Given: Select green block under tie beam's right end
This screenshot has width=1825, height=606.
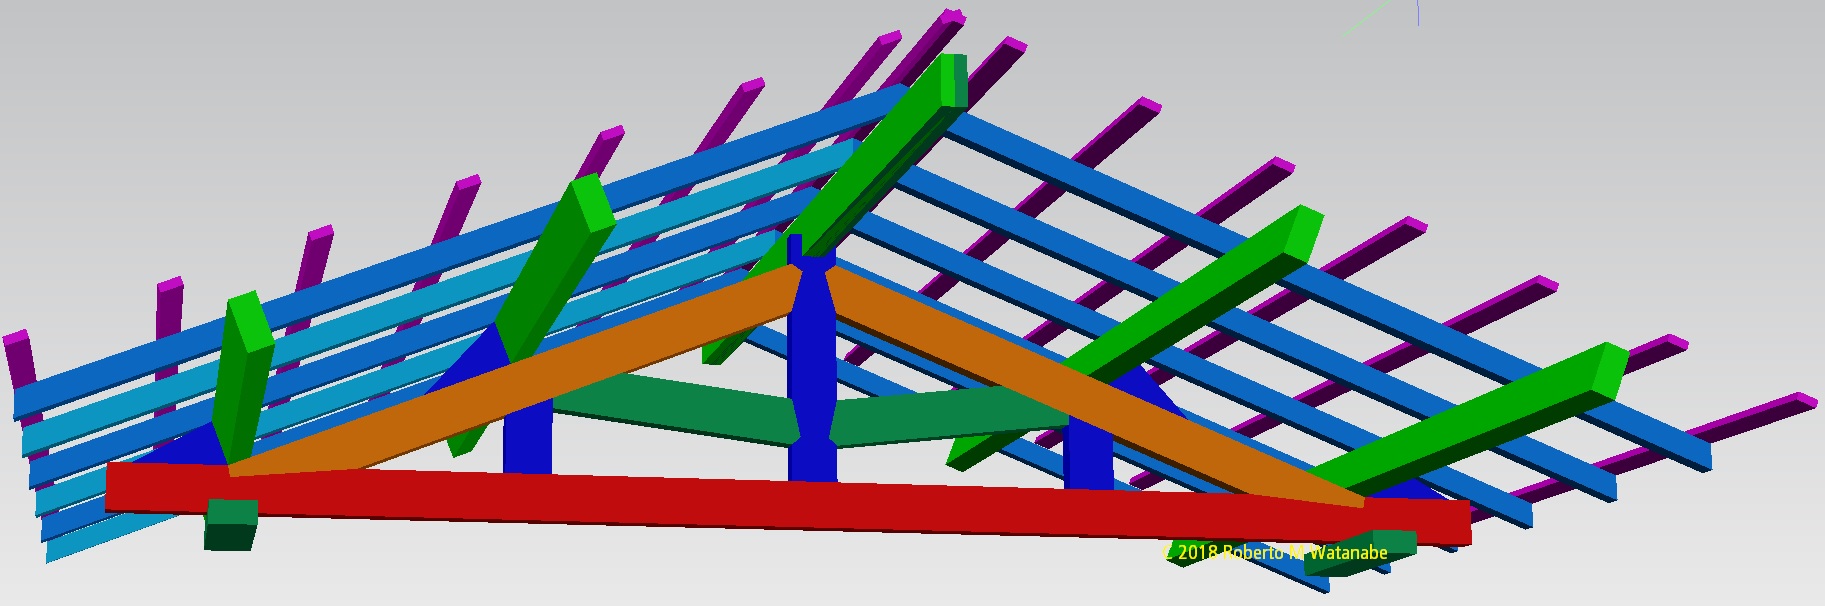Looking at the screenshot, I should (1392, 545).
